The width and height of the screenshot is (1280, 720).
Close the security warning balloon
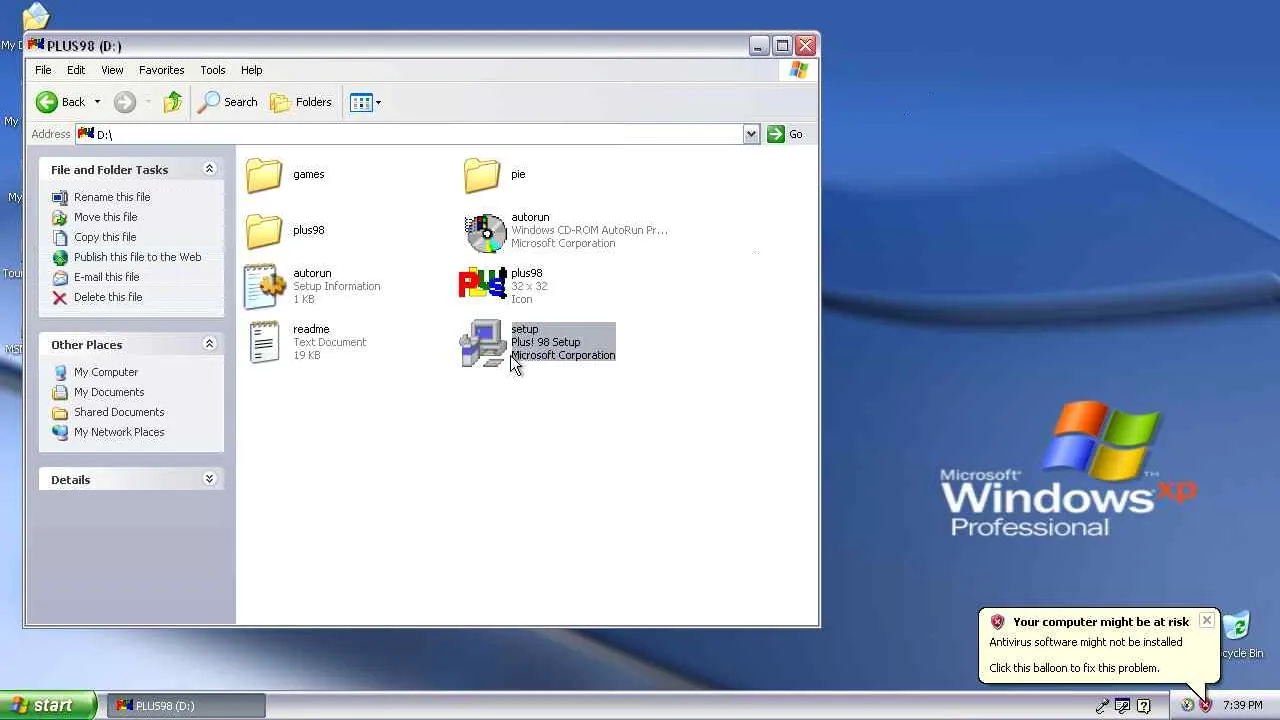[x=1207, y=621]
